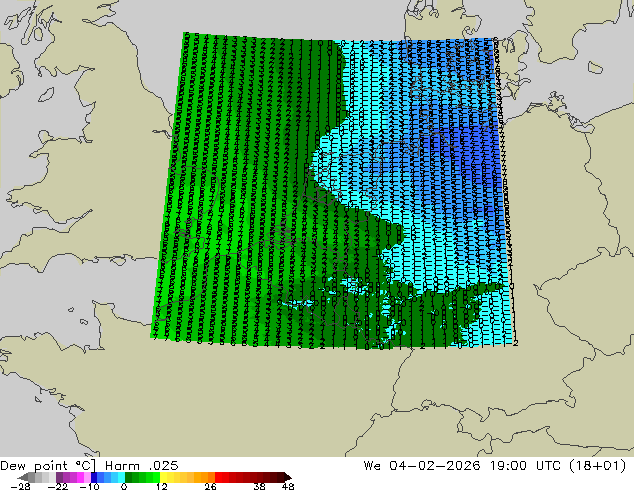Pick the cyan swatch in legend
634x490 pixels.
pos(121,477)
